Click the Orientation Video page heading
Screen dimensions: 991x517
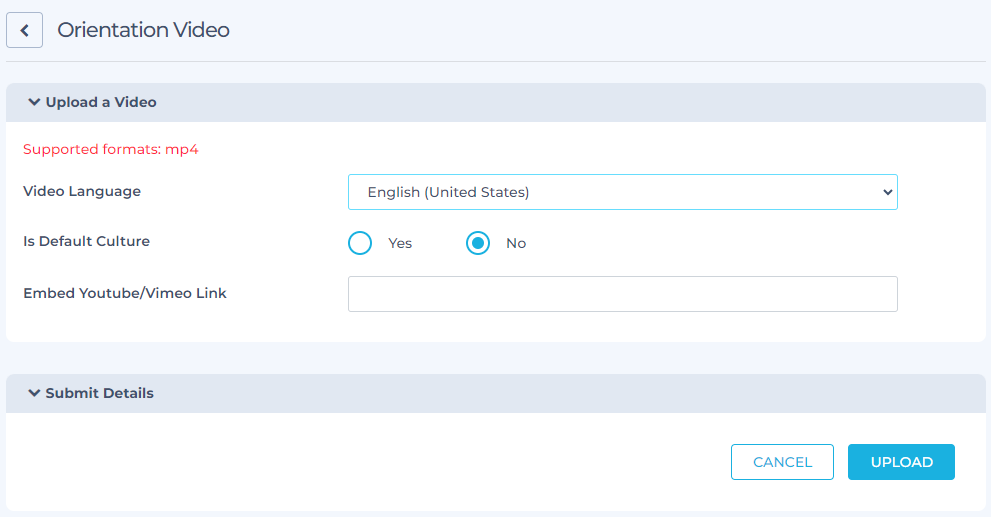[x=143, y=30]
